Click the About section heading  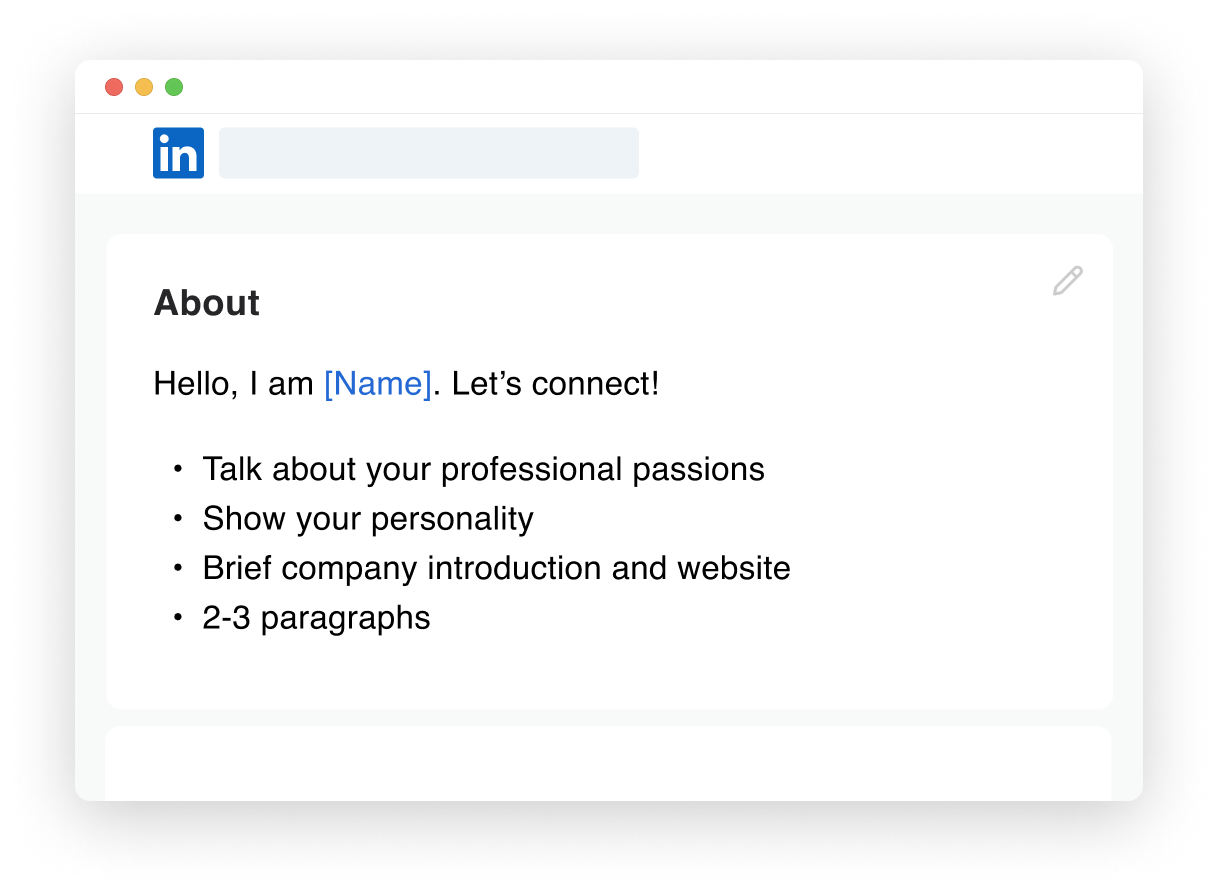click(207, 303)
